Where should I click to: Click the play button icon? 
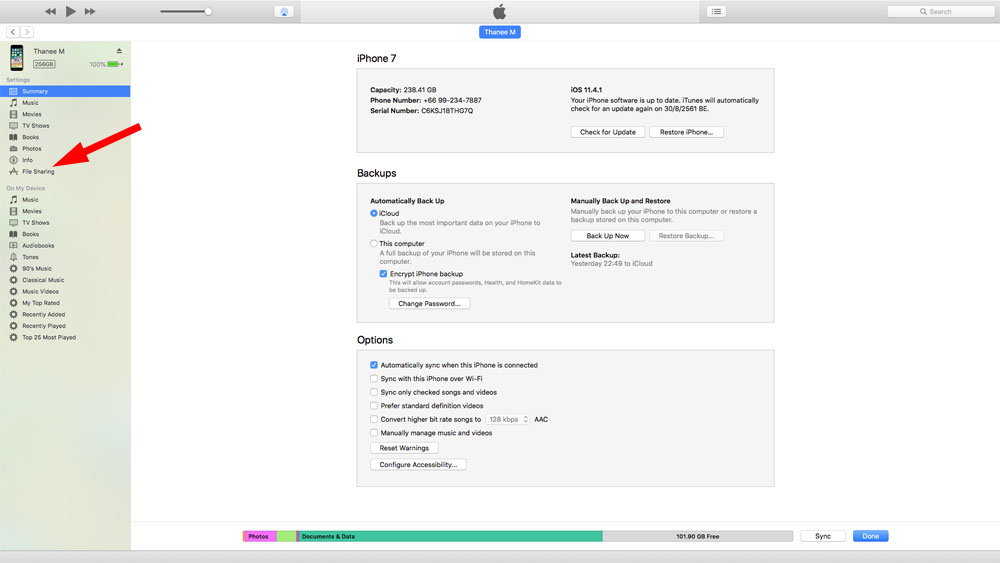[70, 11]
